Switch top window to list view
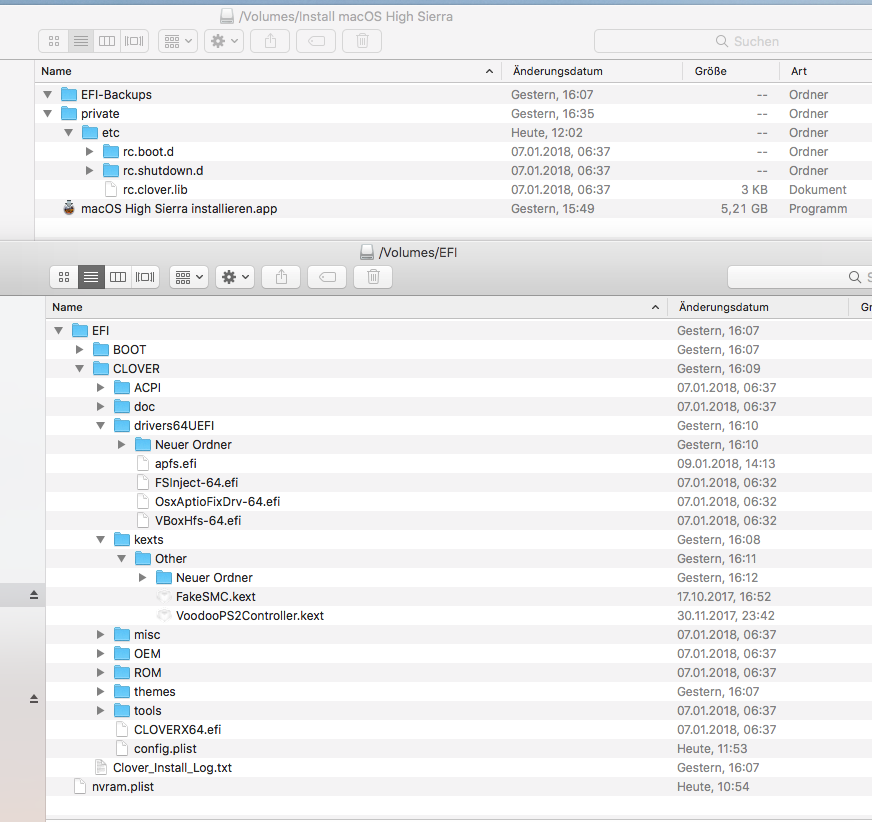 click(81, 41)
